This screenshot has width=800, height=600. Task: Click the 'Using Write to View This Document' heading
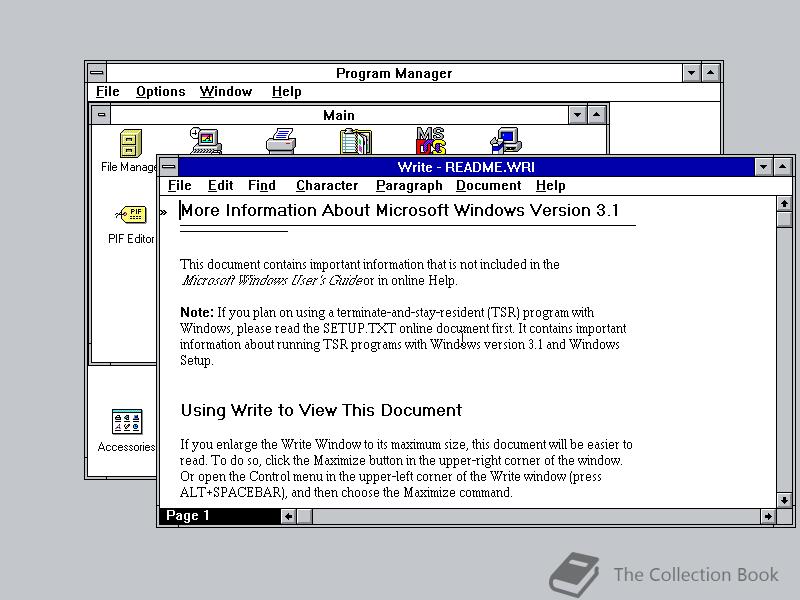pos(321,410)
